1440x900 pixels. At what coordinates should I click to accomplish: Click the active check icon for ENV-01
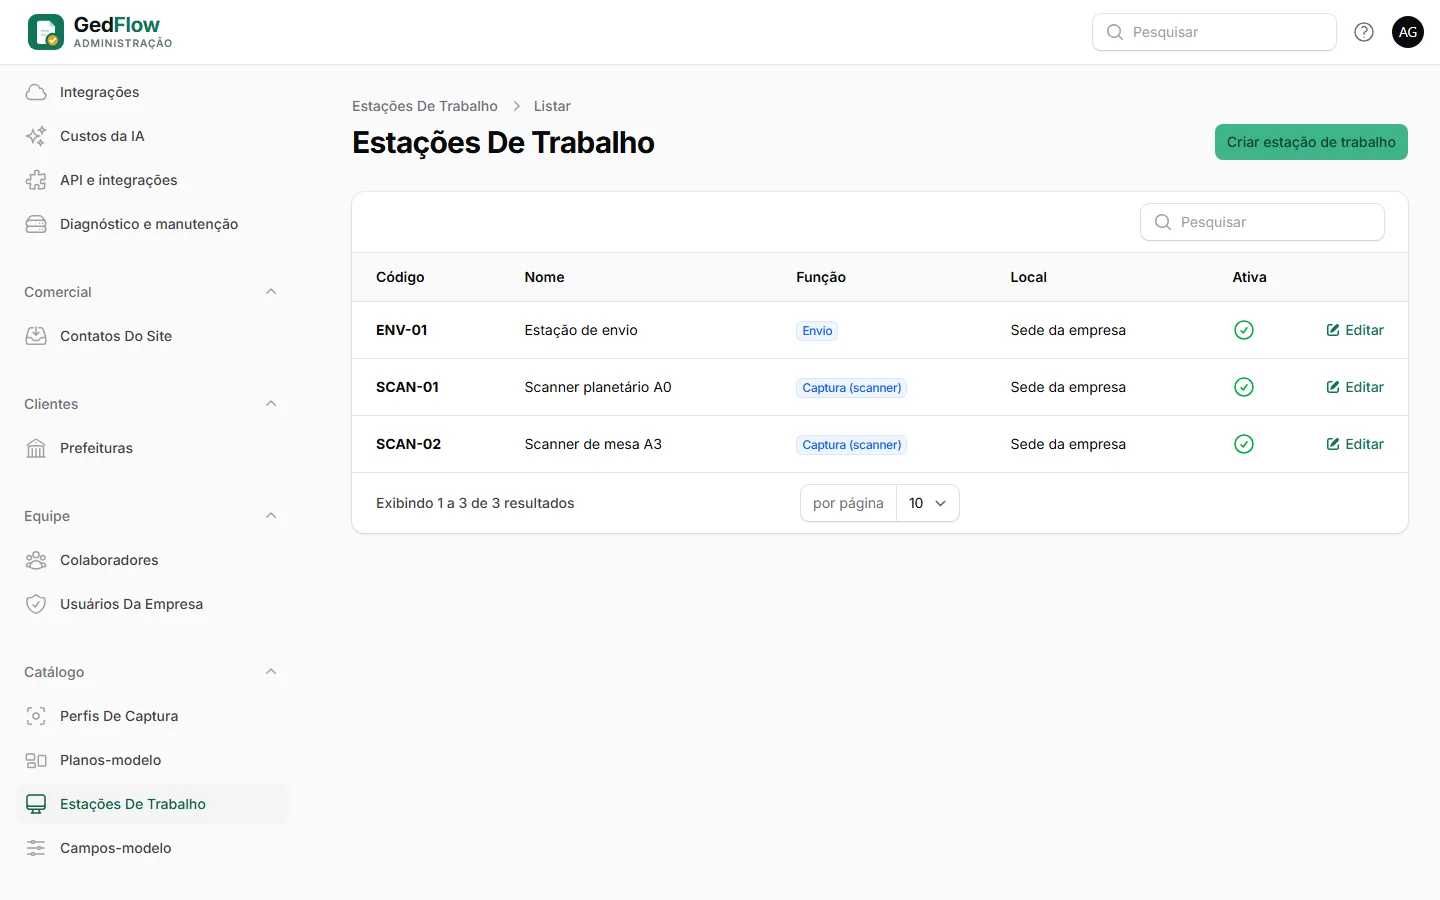(1244, 330)
